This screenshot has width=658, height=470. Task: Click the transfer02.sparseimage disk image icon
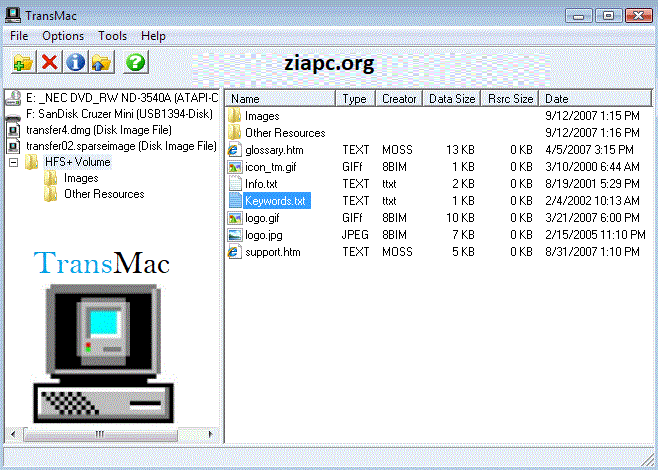click(13, 146)
